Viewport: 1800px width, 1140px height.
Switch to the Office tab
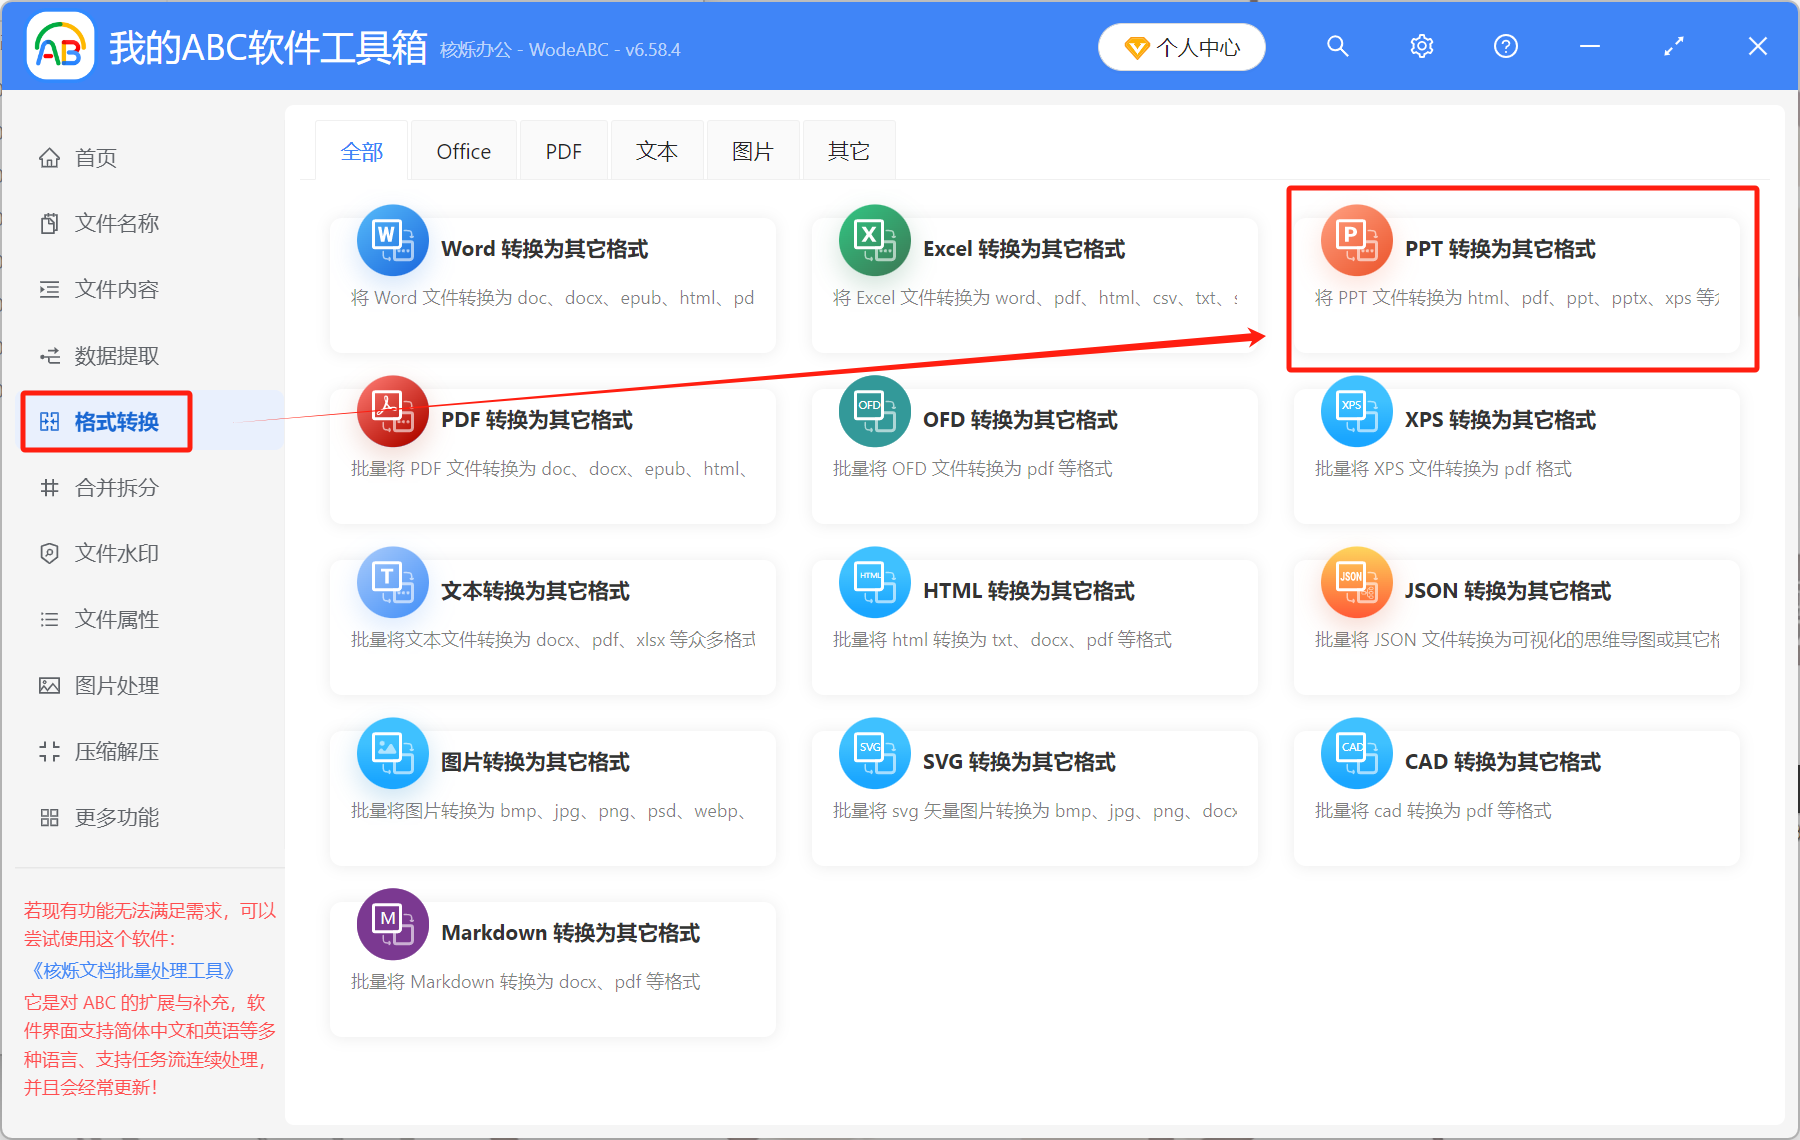(x=463, y=150)
